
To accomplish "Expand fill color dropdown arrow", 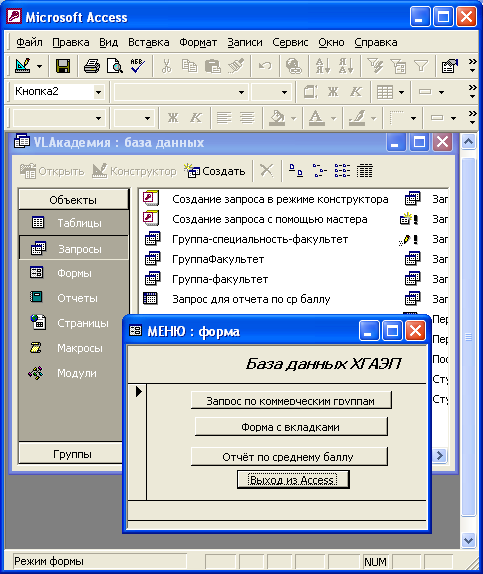I will tap(293, 118).
